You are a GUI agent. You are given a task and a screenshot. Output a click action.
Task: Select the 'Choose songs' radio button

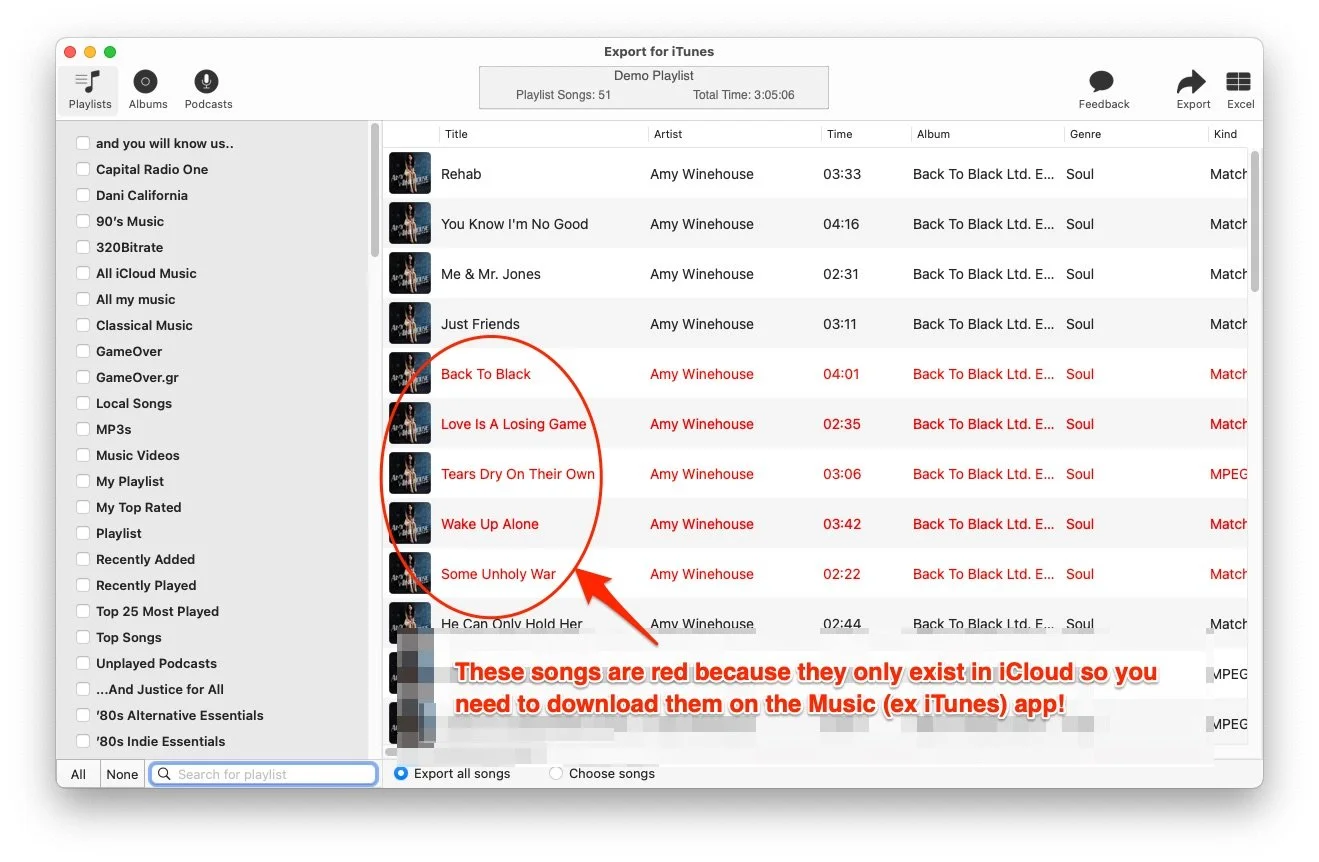[x=556, y=773]
